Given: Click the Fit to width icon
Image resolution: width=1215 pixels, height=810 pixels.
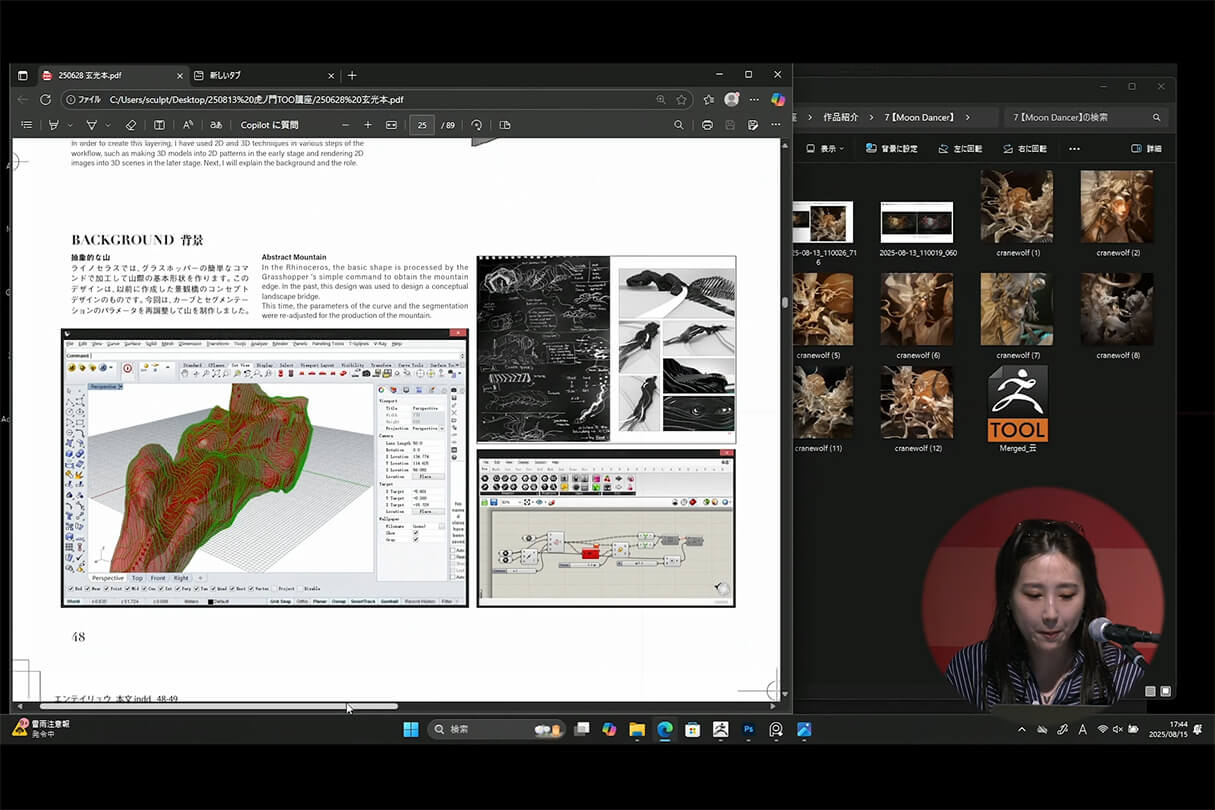Looking at the screenshot, I should pyautogui.click(x=391, y=125).
